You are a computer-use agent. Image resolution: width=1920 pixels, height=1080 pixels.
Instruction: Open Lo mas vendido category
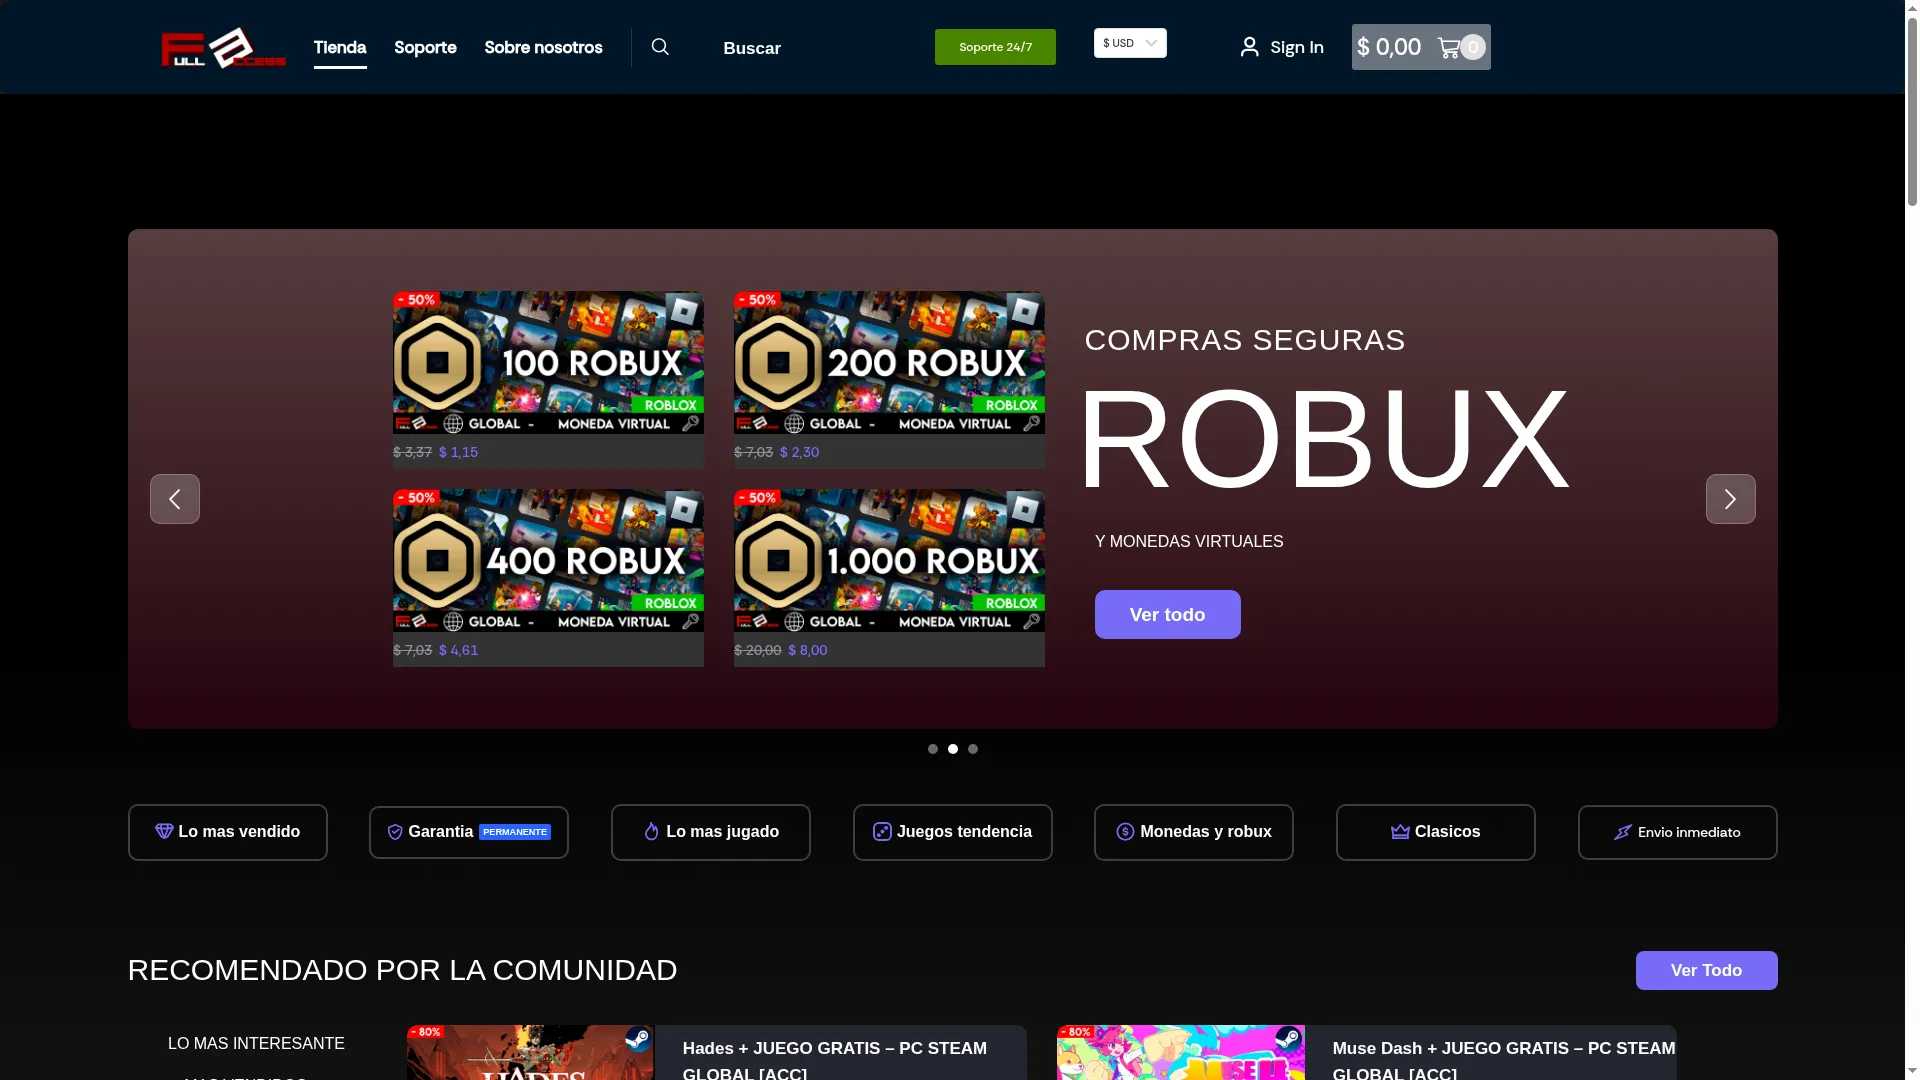228,832
